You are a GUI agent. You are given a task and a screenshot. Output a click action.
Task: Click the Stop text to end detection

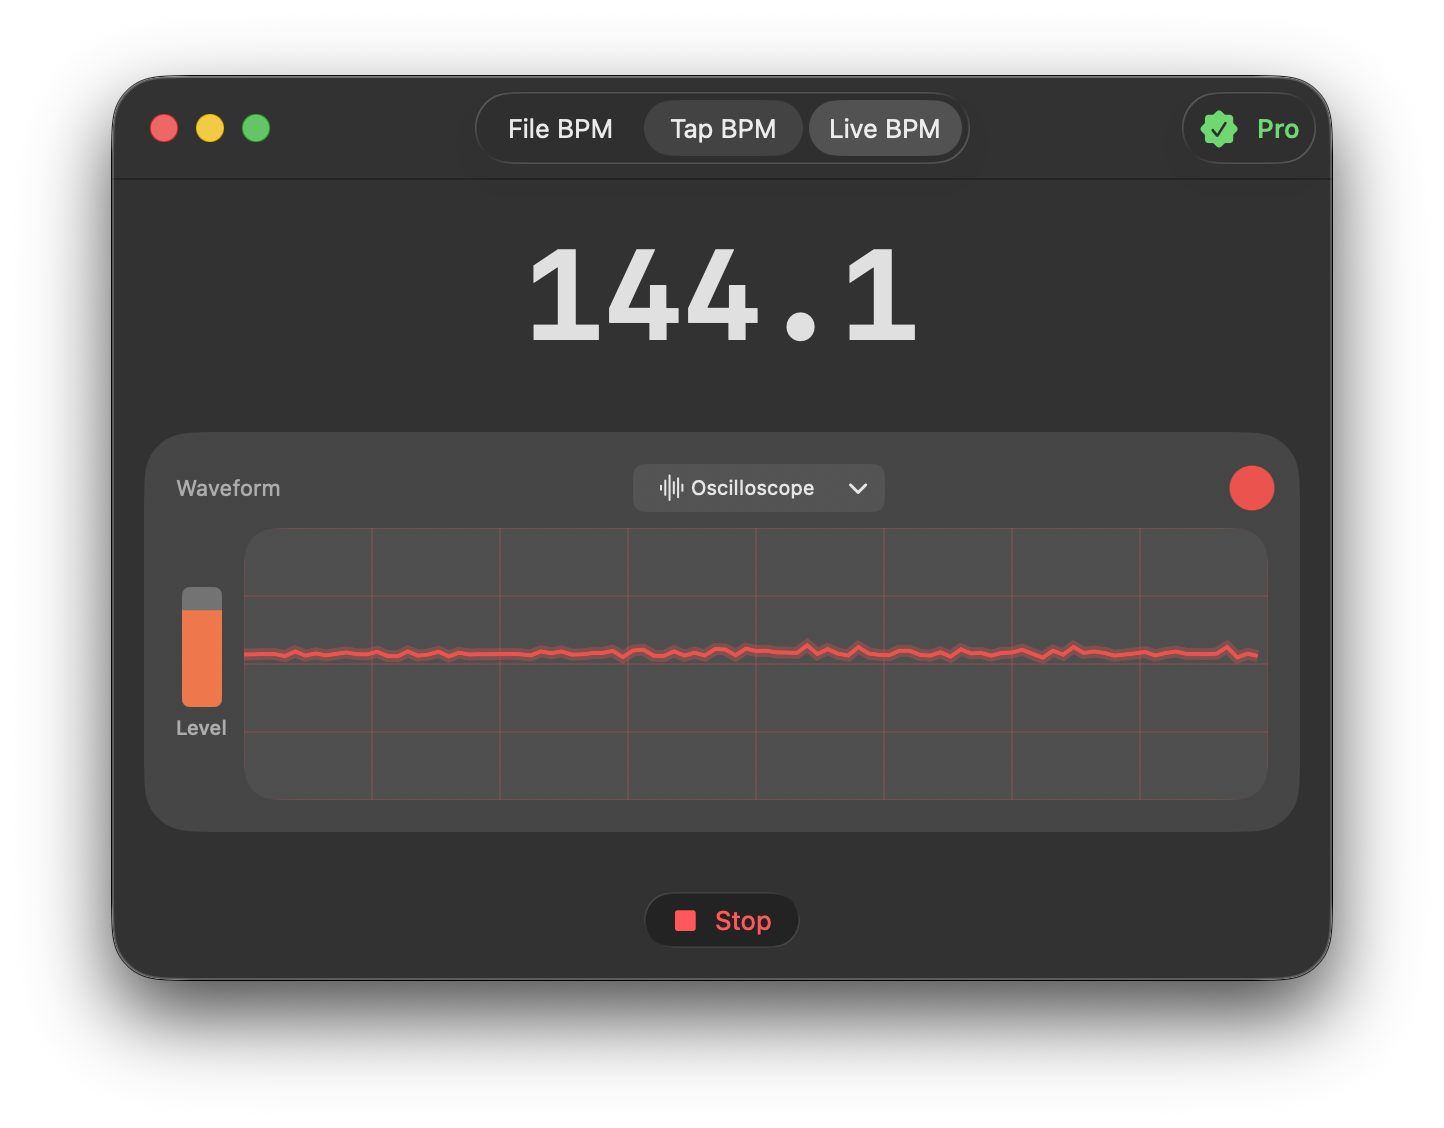pos(743,921)
